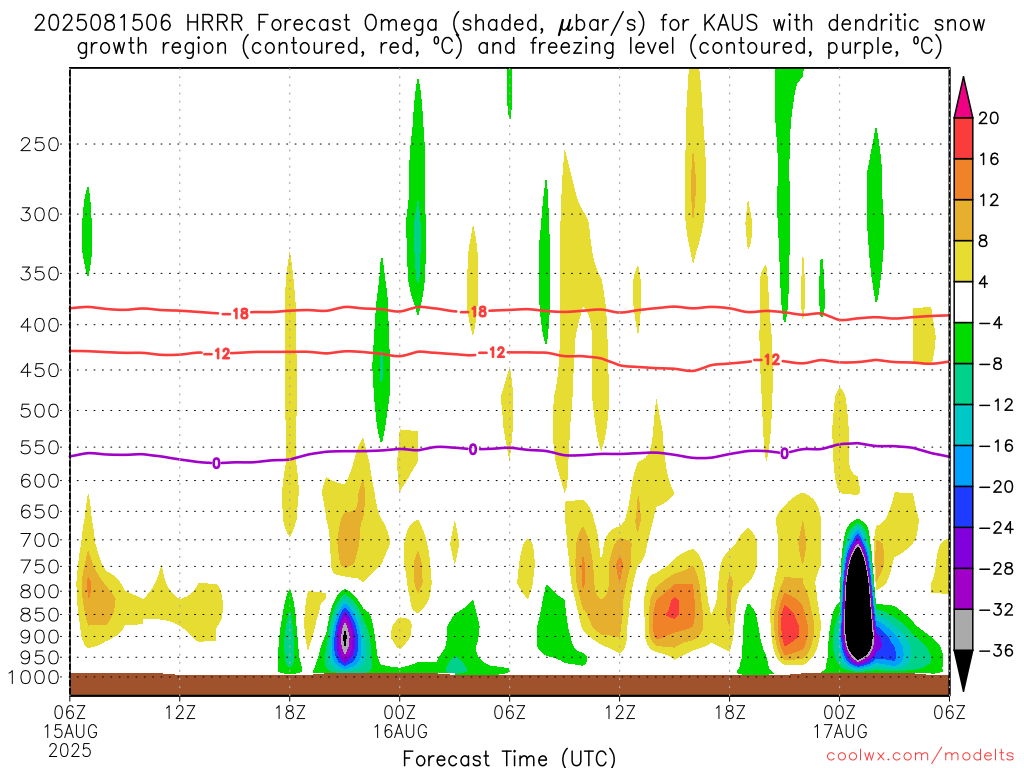Select the 300 pressure level label
1024x768 pixels.
pyautogui.click(x=40, y=214)
